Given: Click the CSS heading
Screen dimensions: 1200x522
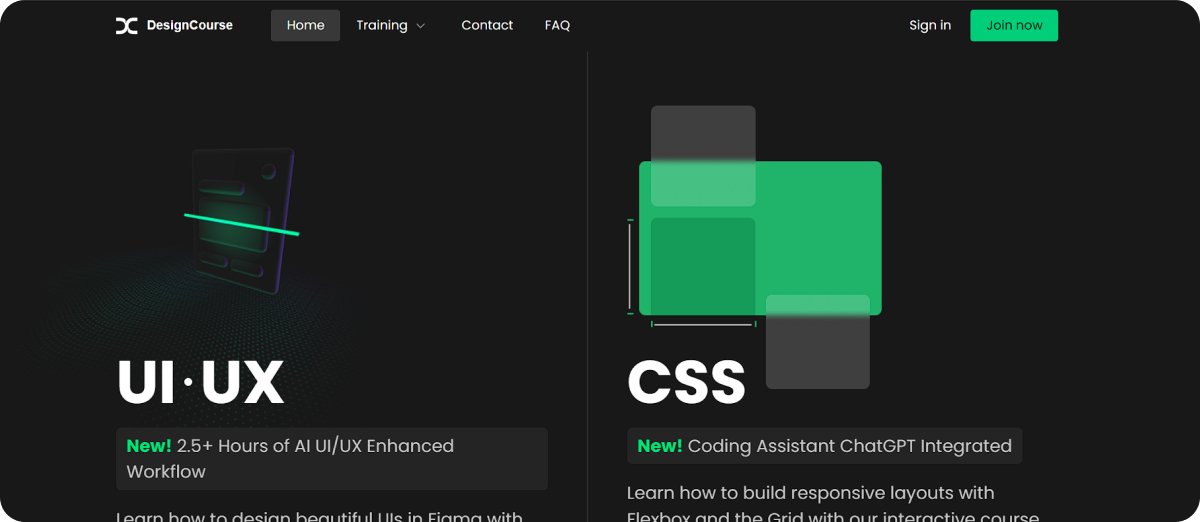Looking at the screenshot, I should pos(686,381).
